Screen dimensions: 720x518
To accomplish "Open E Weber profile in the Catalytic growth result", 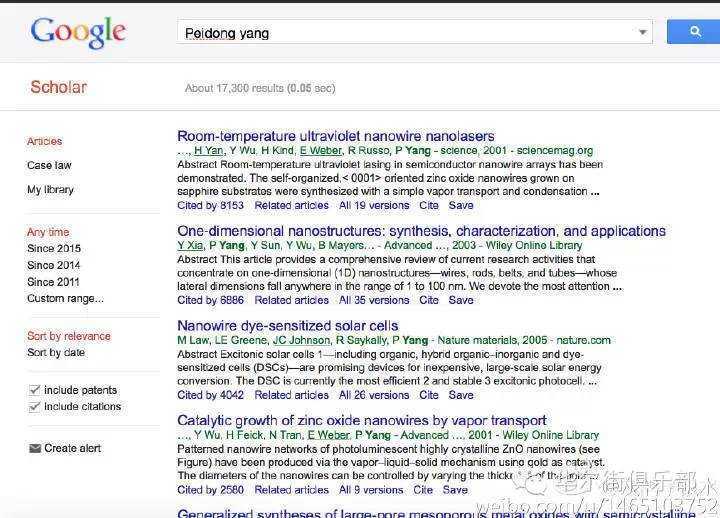I will coord(328,435).
